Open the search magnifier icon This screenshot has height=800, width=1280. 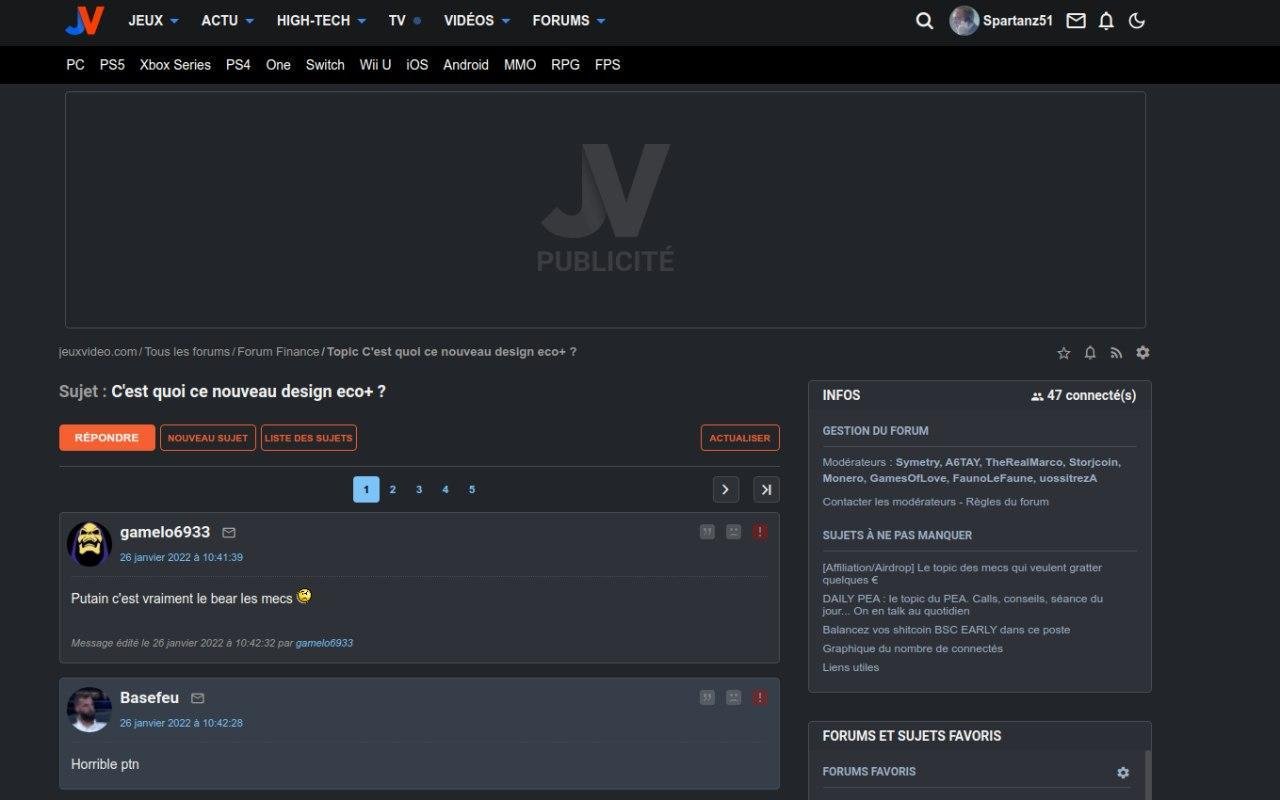point(924,21)
